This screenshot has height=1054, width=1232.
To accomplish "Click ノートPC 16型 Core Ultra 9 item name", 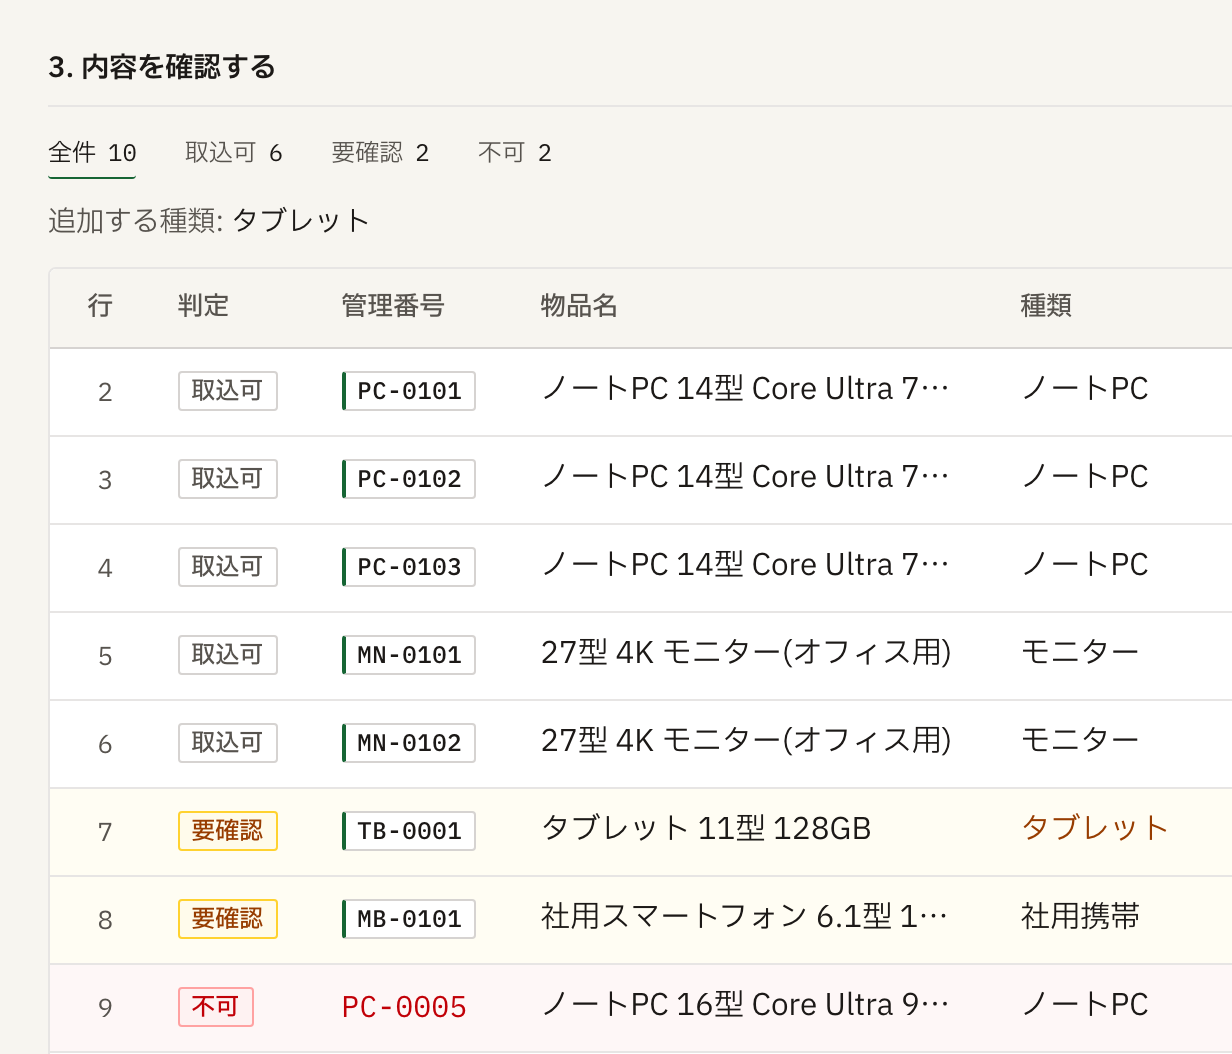I will (745, 1005).
